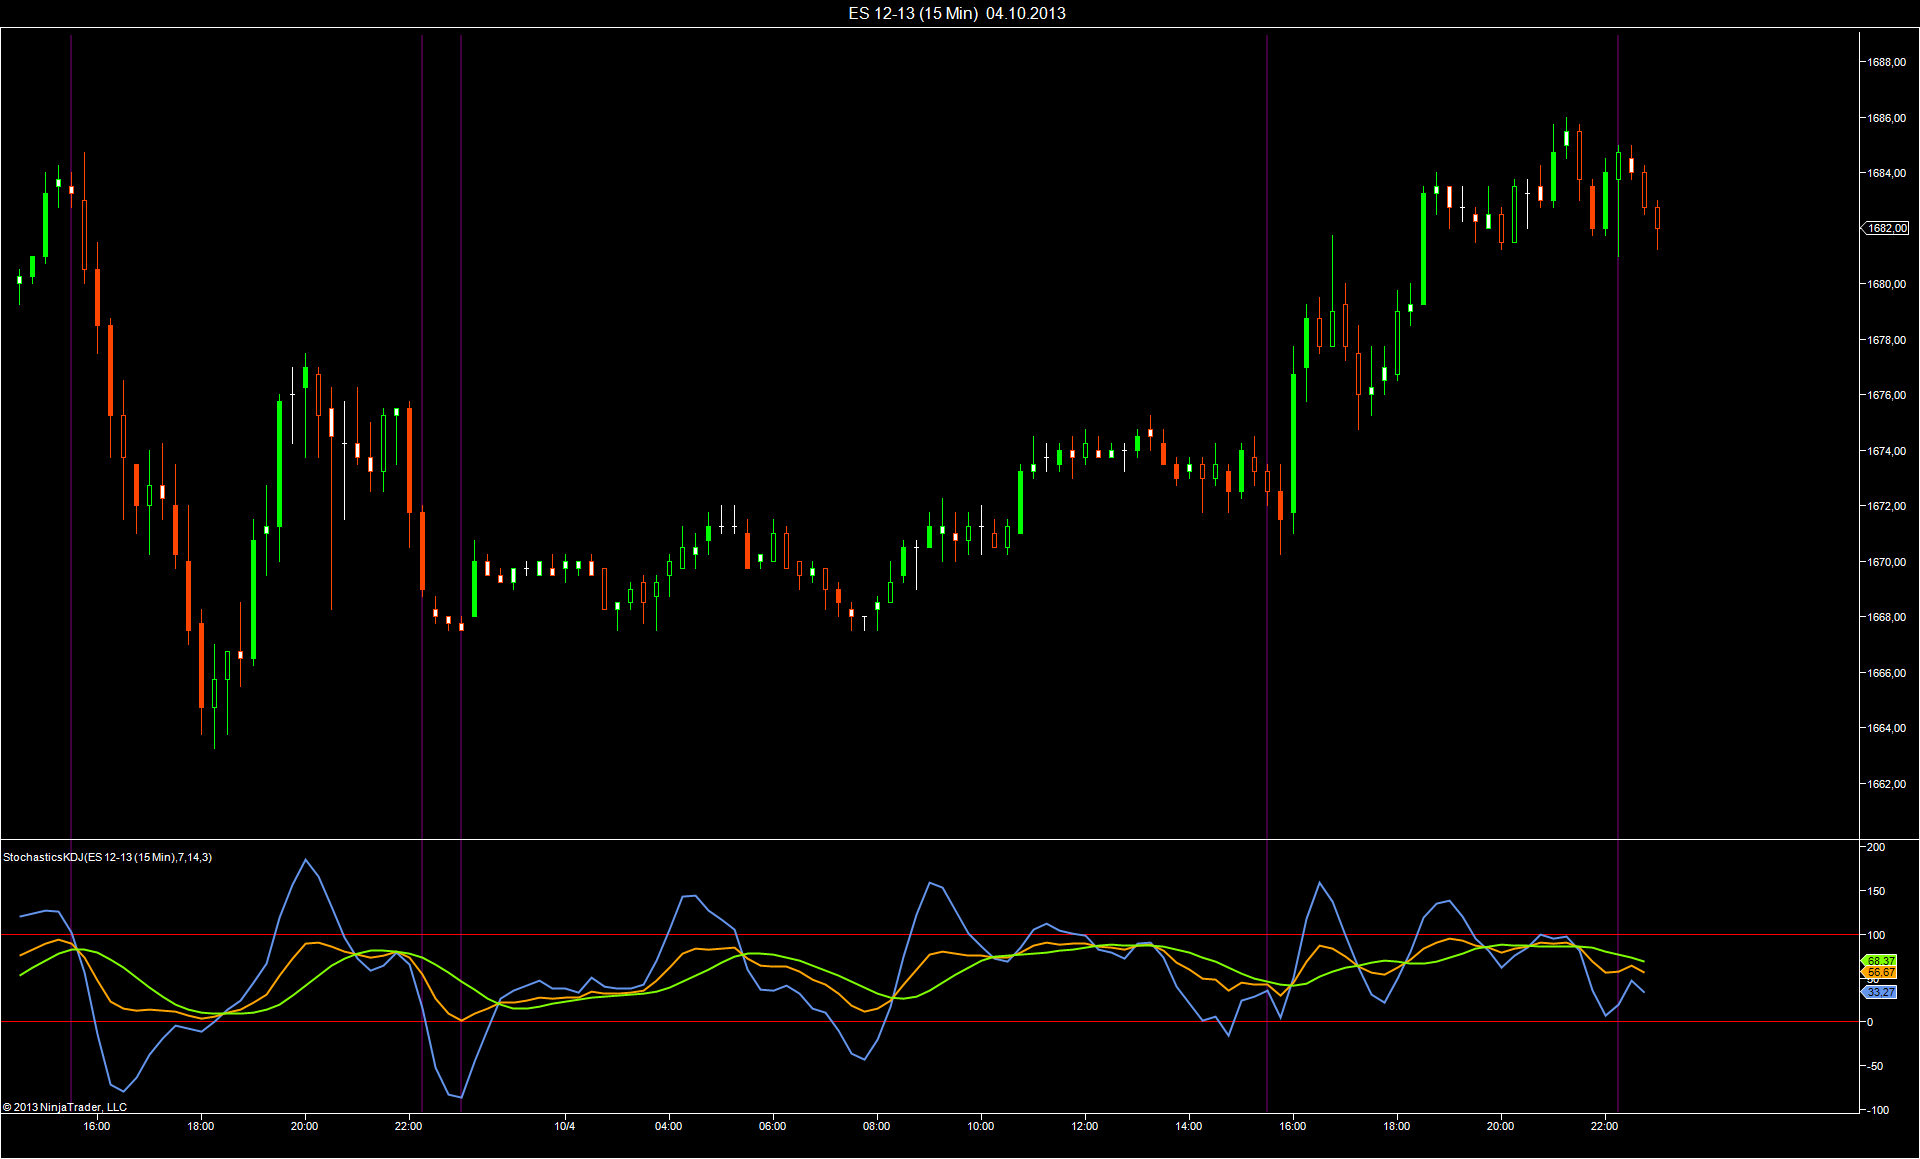The width and height of the screenshot is (1920, 1159).
Task: Click the NinjaTrader copyright text
Action: pos(65,1107)
